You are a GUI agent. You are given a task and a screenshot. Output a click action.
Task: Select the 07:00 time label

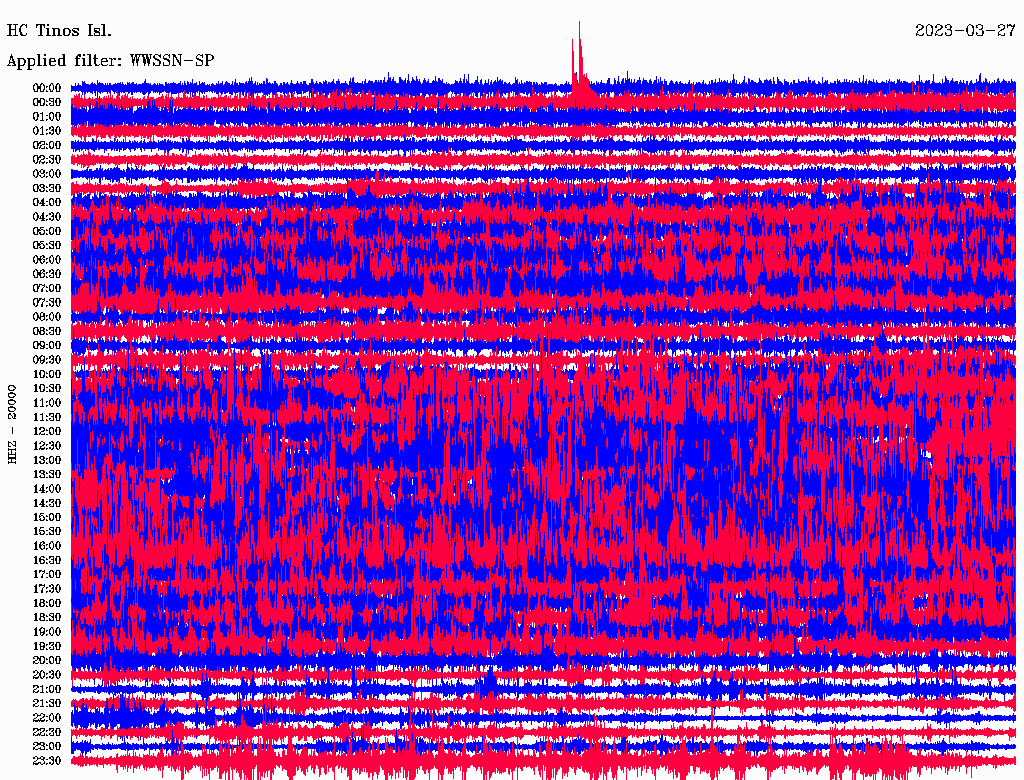[x=47, y=288]
